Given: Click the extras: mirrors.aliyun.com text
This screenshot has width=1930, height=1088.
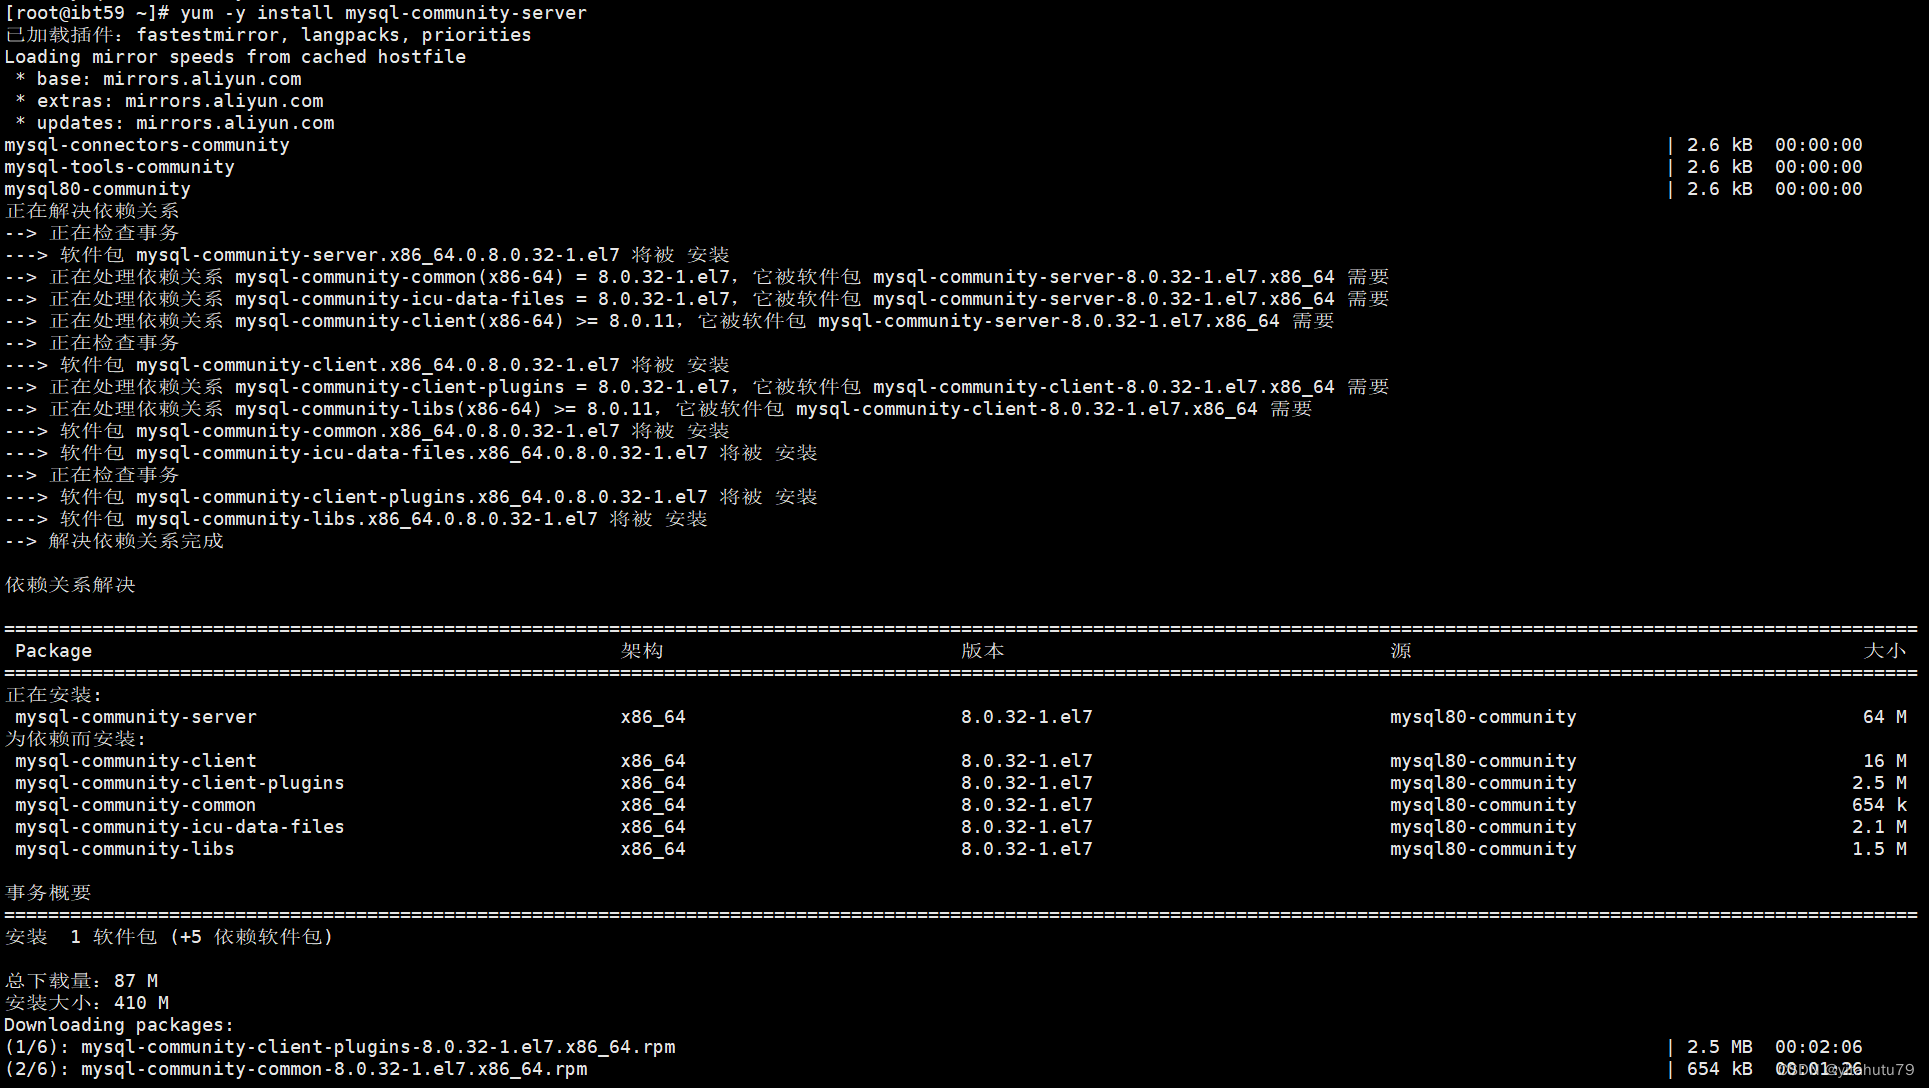Looking at the screenshot, I should click(180, 101).
